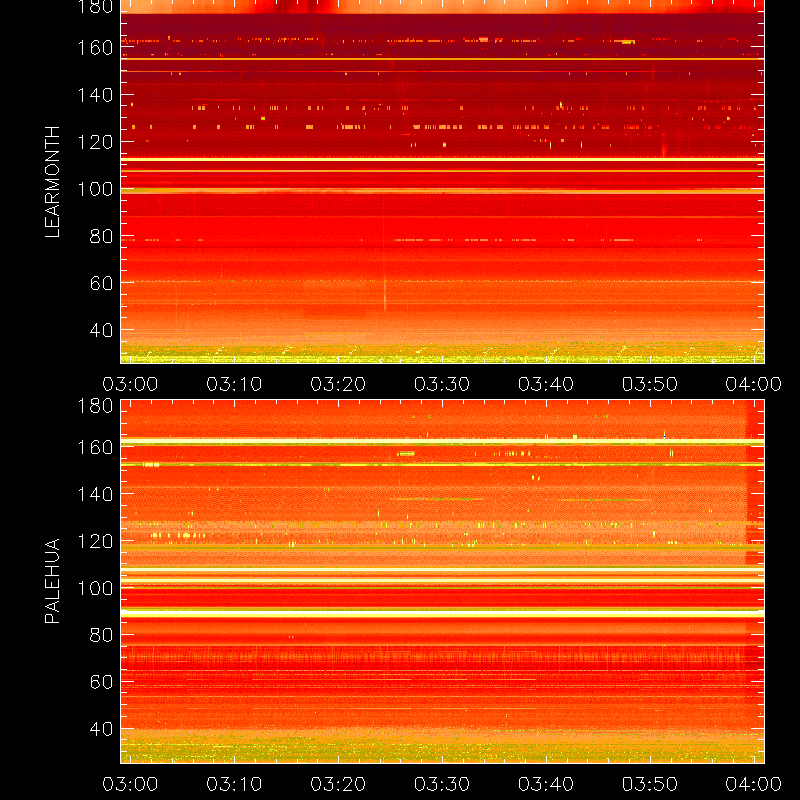Screen dimensions: 800x800
Task: Choose 03:10 time label under Palehua plot
Action: [x=234, y=784]
